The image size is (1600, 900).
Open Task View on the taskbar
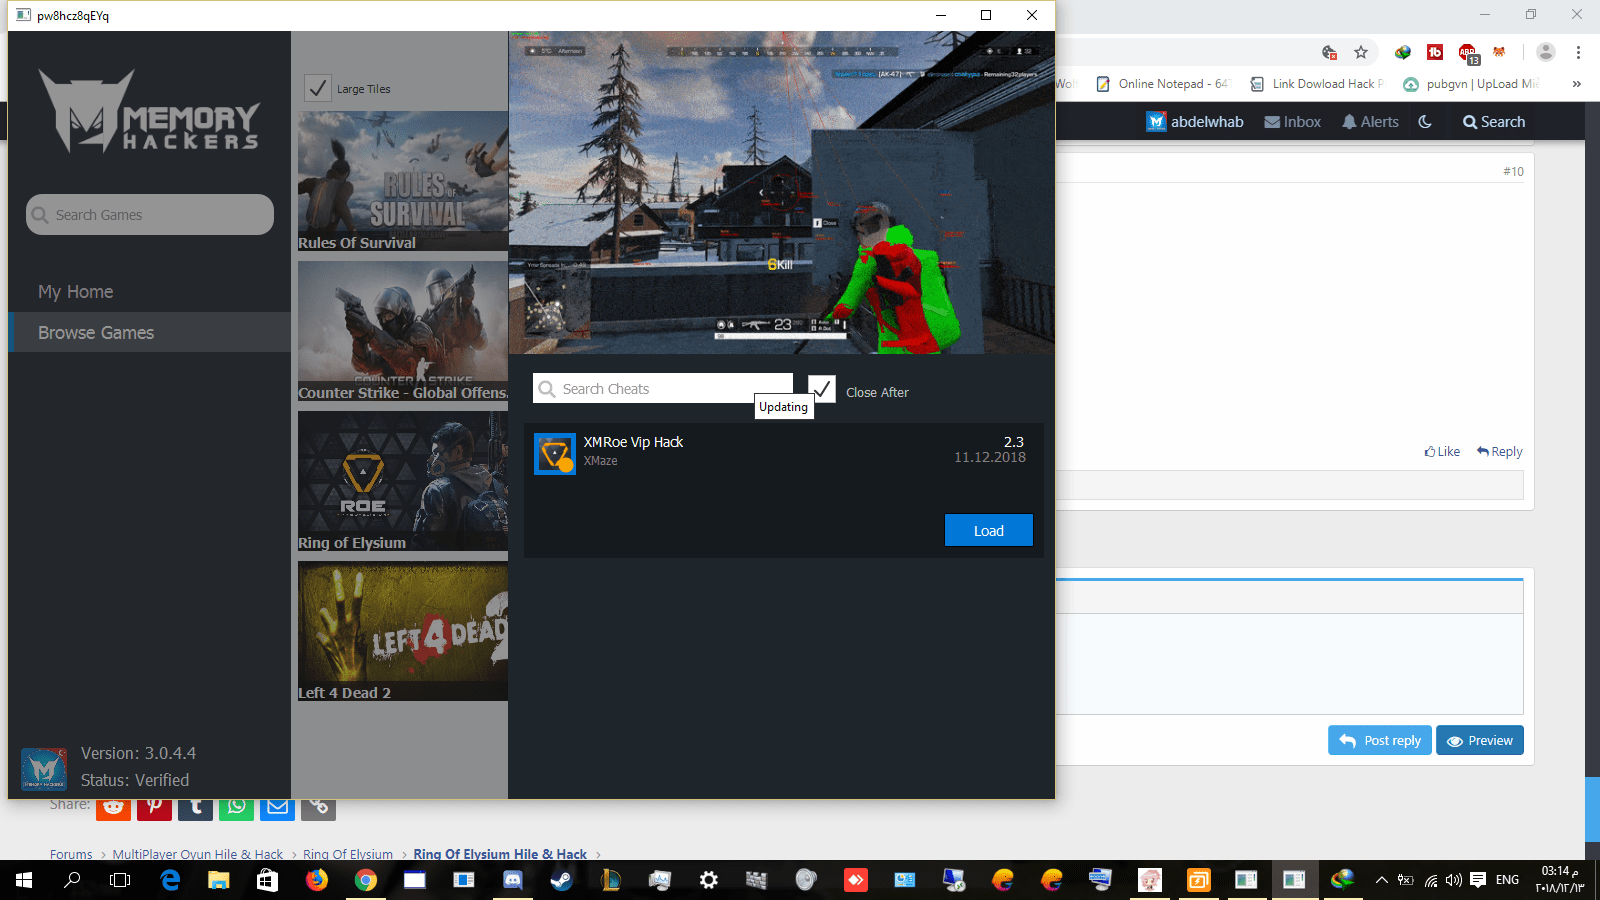tap(120, 880)
